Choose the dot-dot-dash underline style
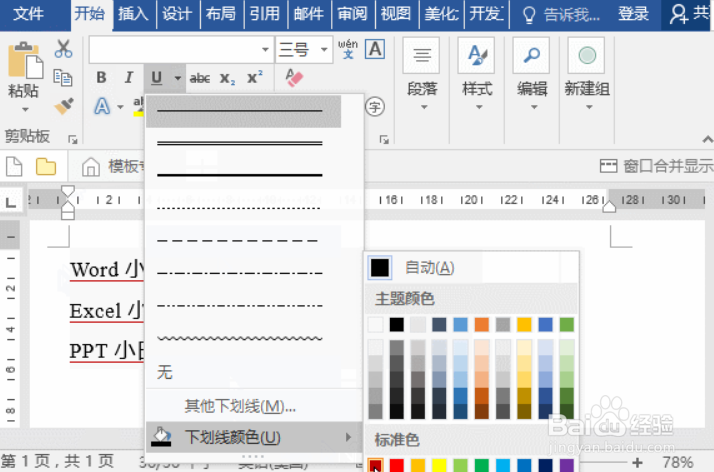The image size is (714, 472). (243, 305)
